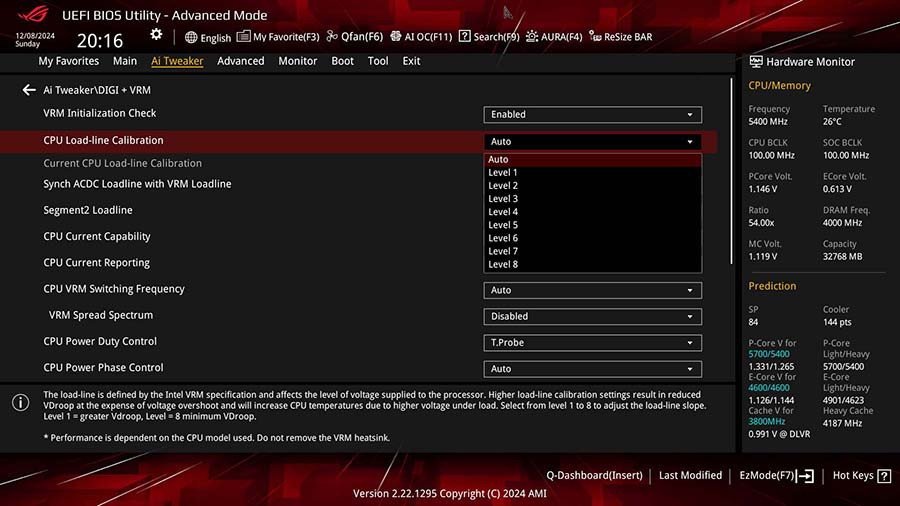Select the VRM Initialization Check label

[99, 113]
